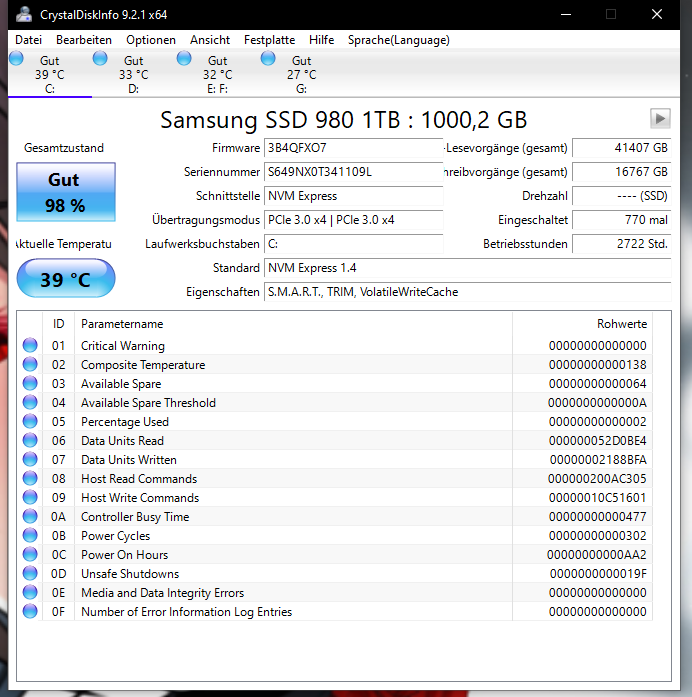Open the Sprache(Language) menu
692x697 pixels.
point(399,40)
